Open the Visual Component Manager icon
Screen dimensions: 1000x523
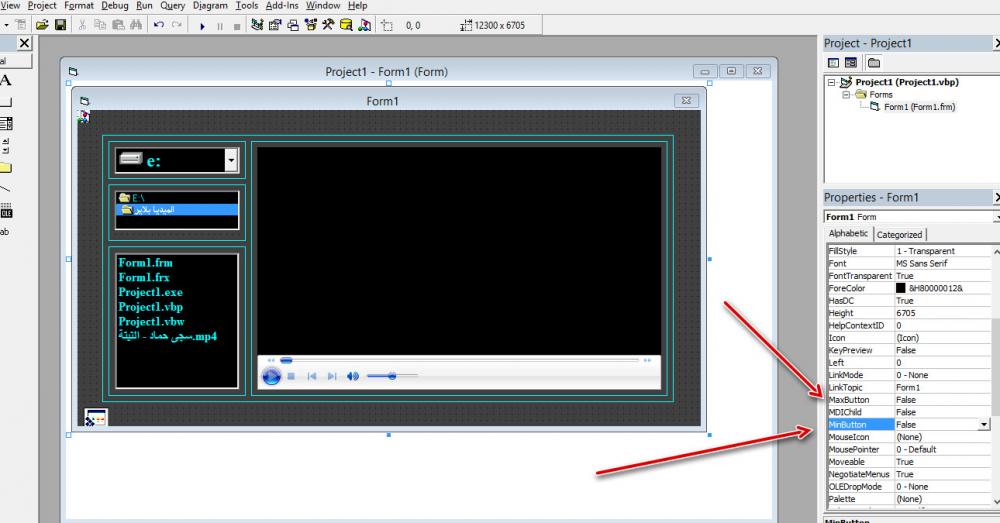(x=364, y=26)
